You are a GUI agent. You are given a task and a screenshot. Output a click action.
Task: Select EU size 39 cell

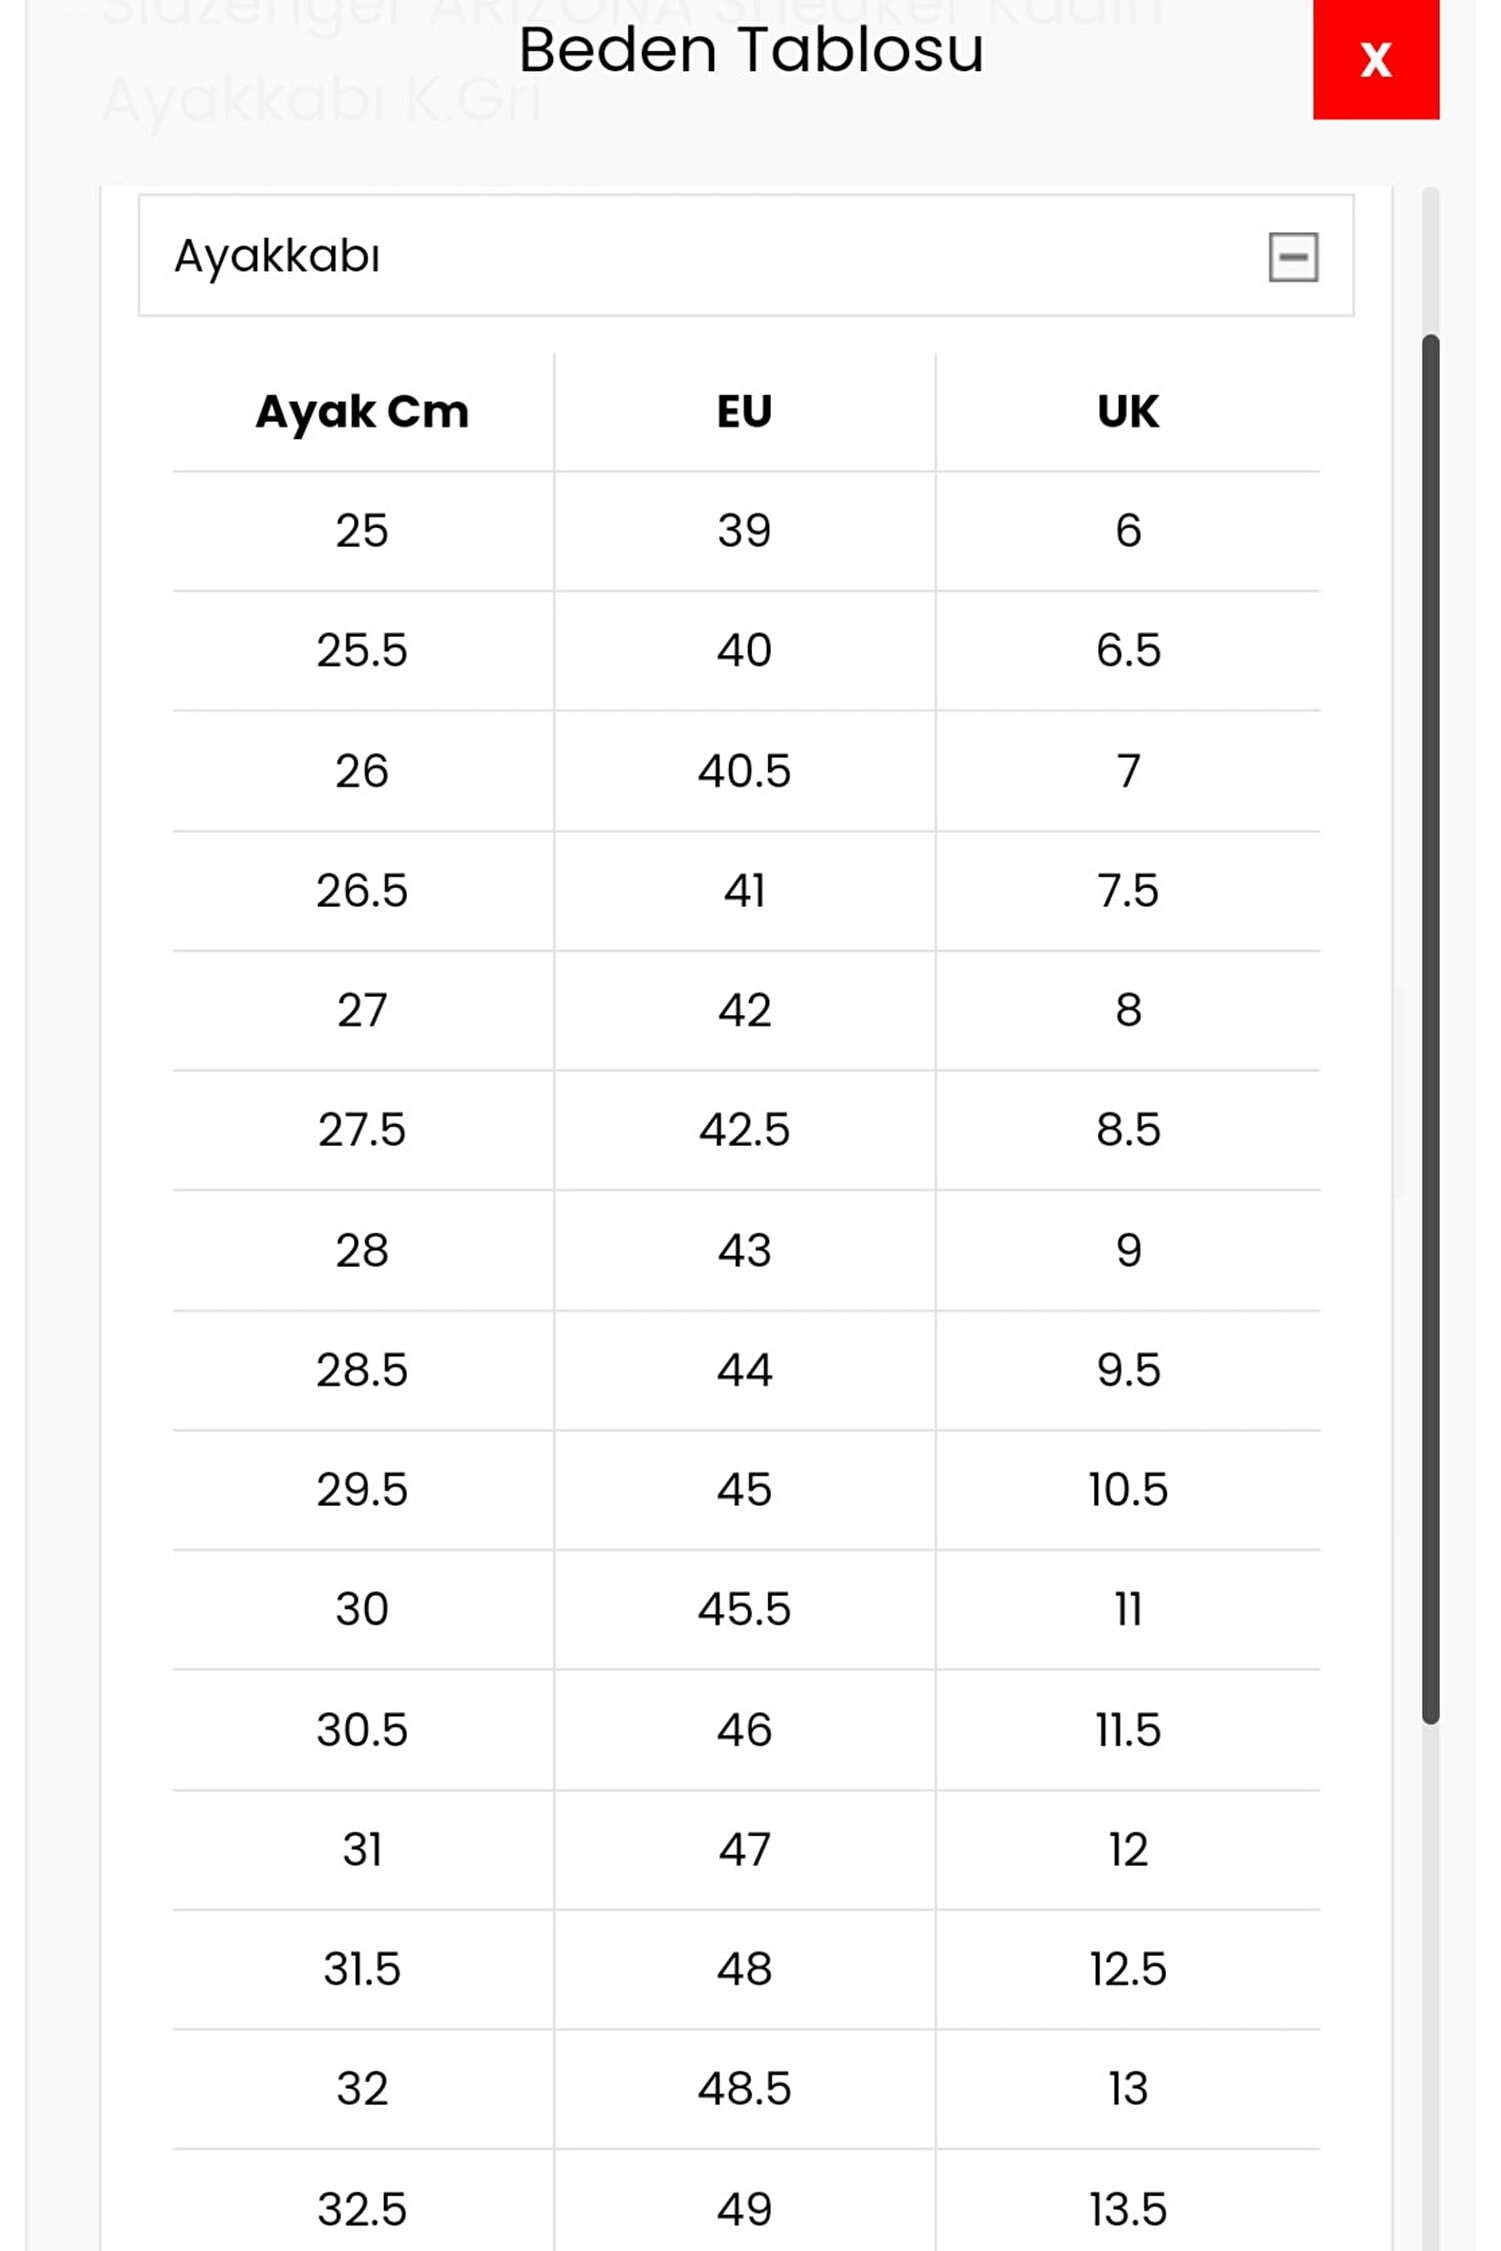click(x=744, y=531)
